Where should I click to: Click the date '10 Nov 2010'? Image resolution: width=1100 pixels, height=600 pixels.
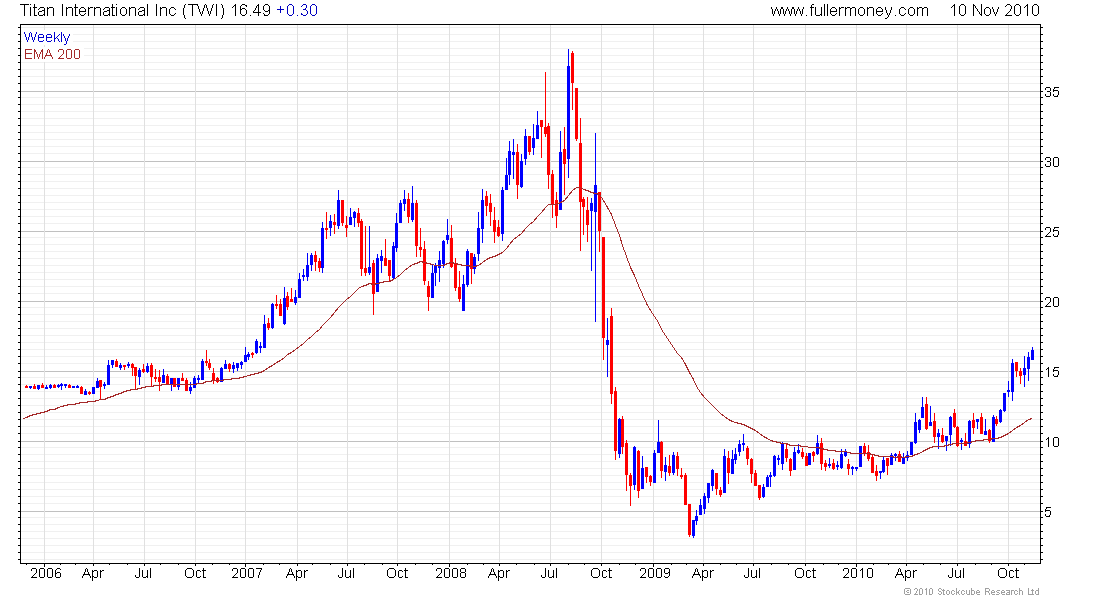pyautogui.click(x=995, y=11)
